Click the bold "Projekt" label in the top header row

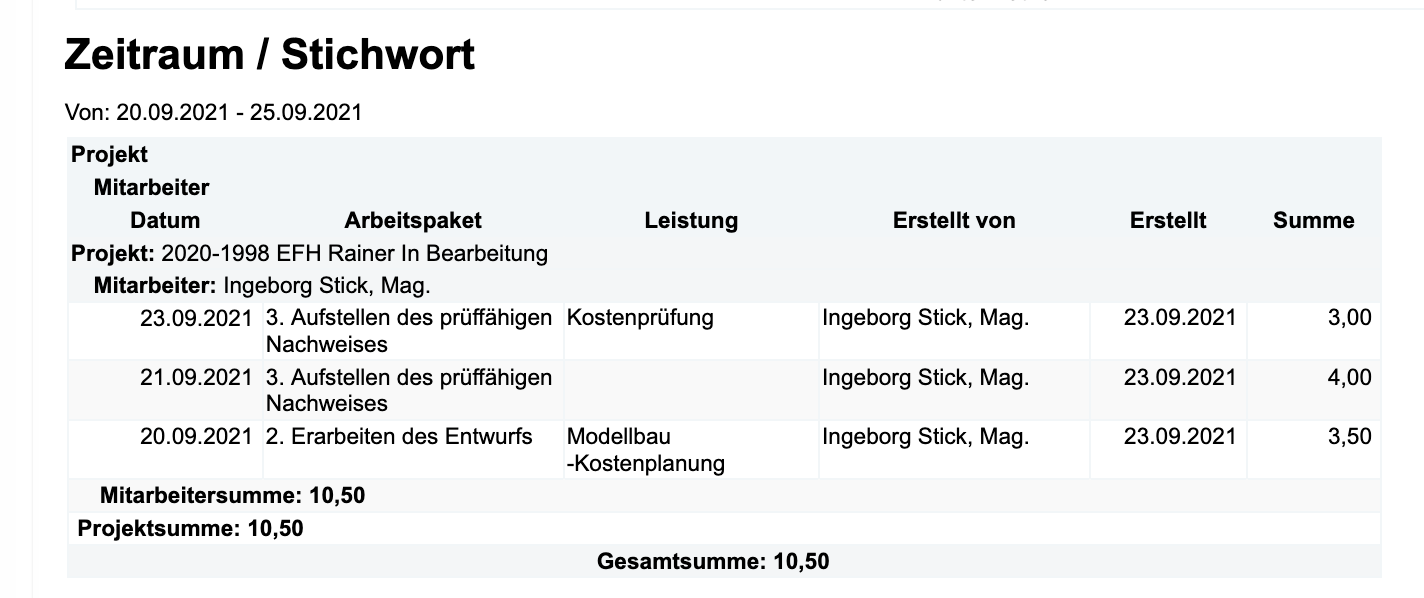pyautogui.click(x=109, y=155)
